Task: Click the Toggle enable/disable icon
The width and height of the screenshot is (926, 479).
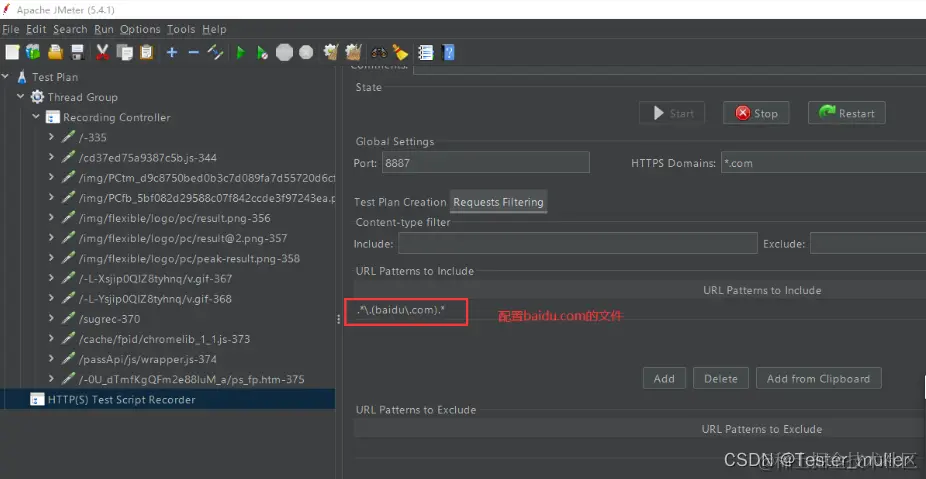Action: 215,53
